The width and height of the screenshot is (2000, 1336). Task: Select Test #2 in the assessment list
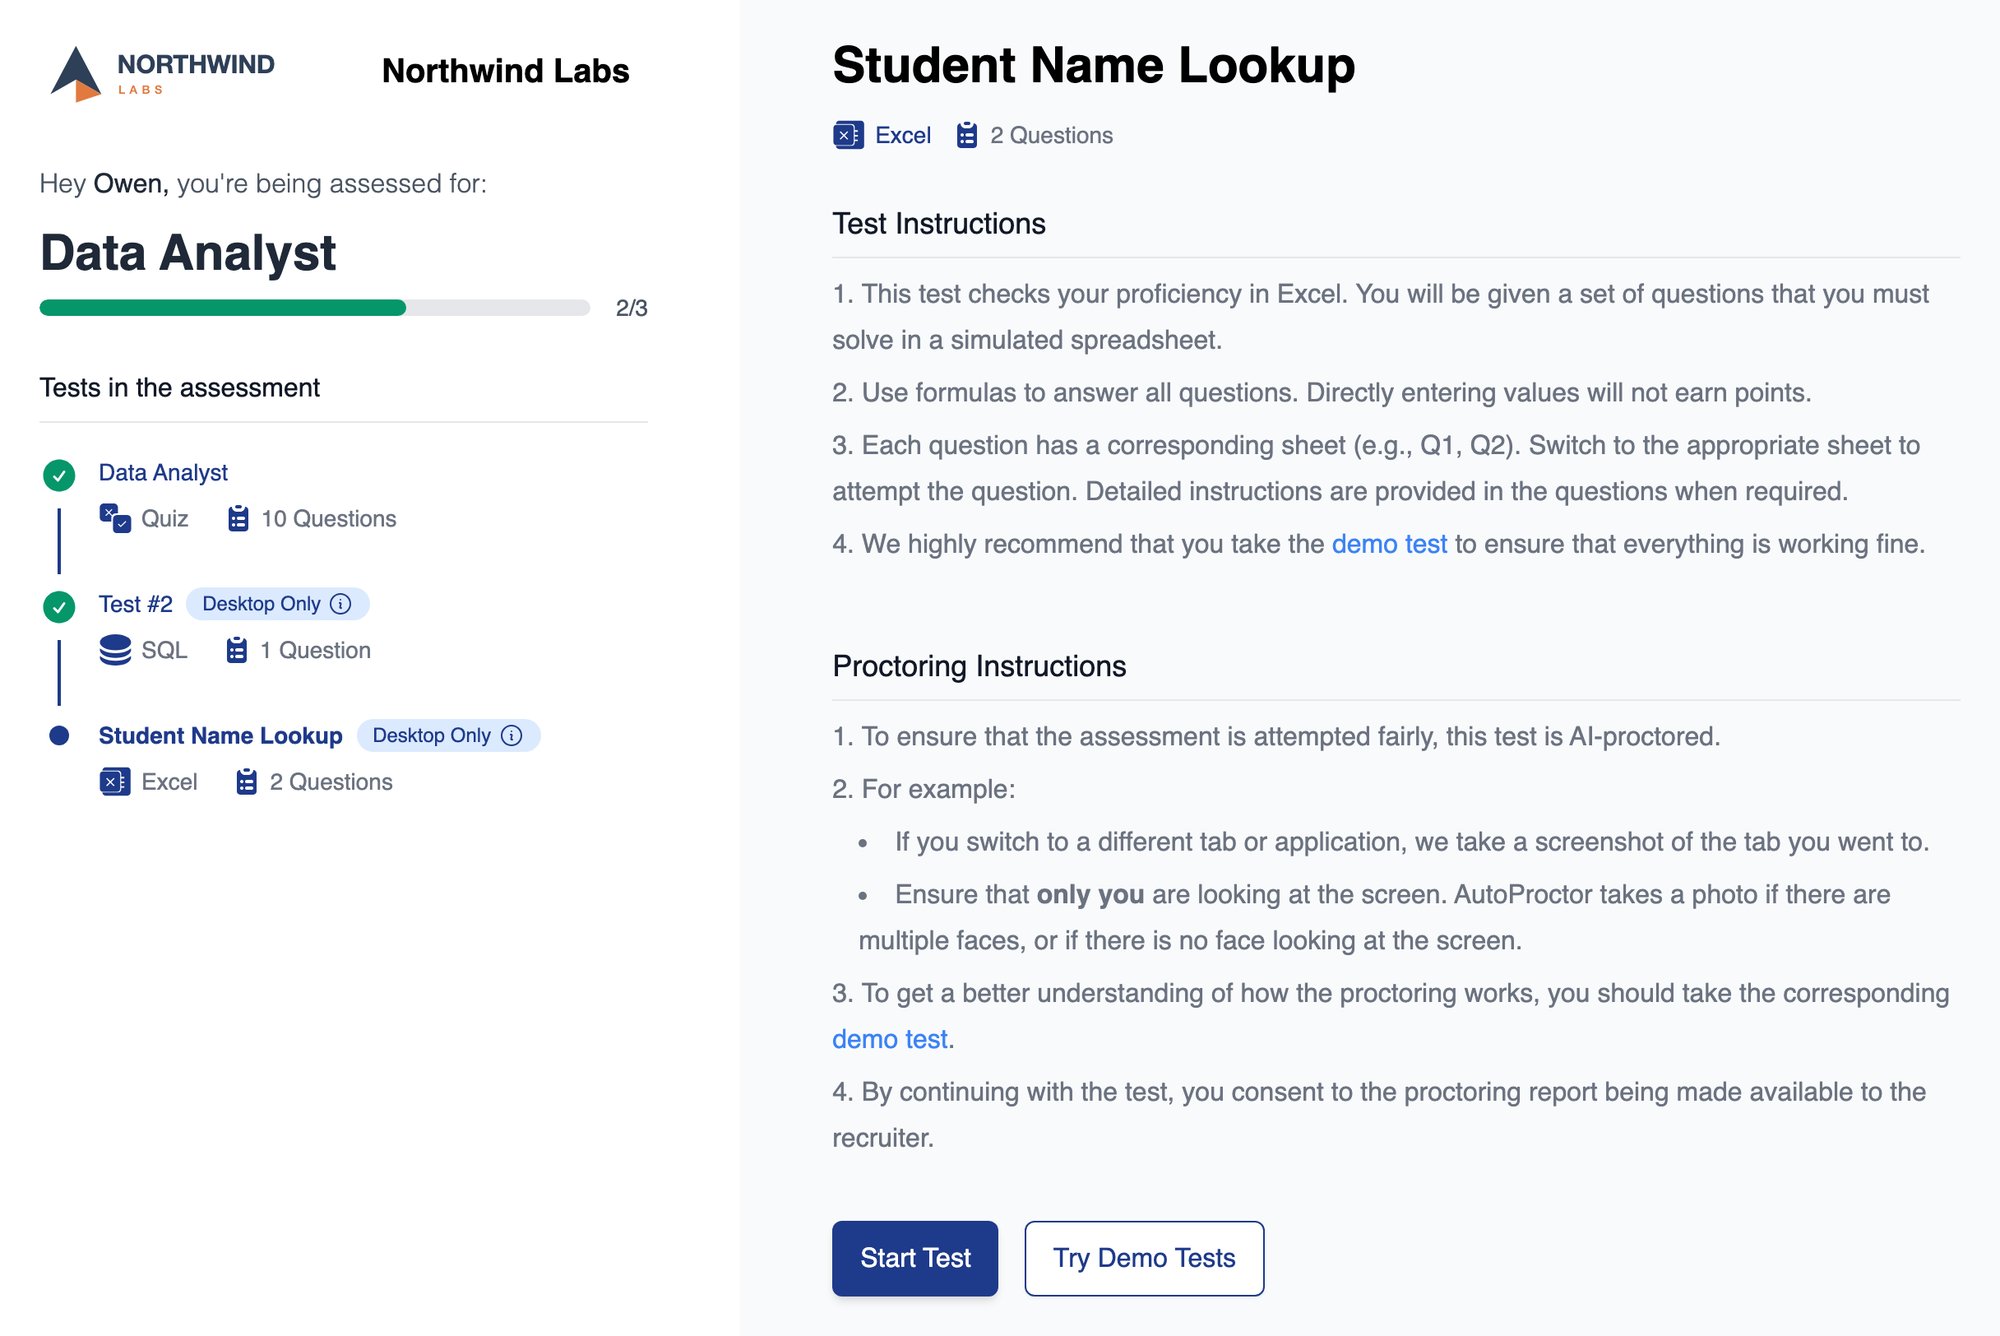pyautogui.click(x=136, y=604)
